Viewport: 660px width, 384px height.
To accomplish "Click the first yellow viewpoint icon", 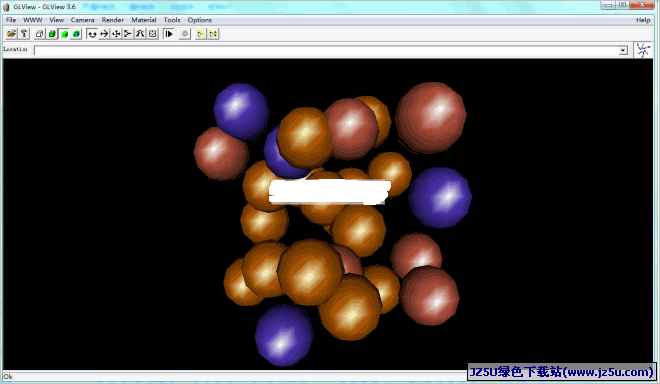I will 201,34.
